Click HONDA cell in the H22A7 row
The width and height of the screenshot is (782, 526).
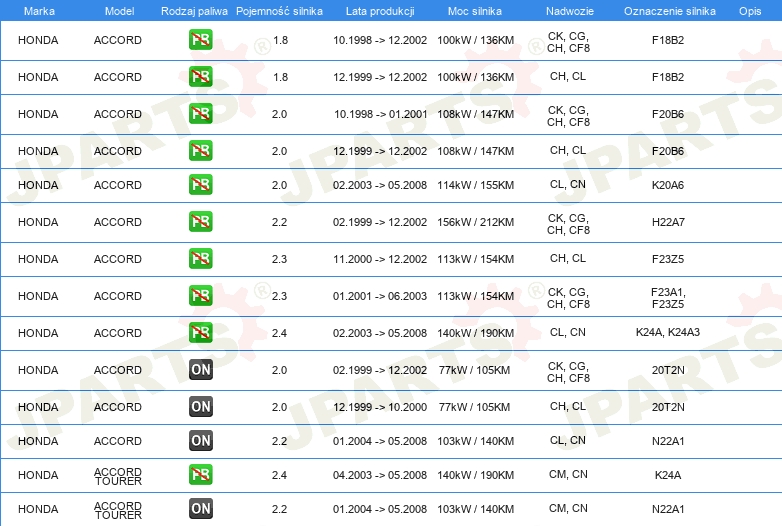38,222
